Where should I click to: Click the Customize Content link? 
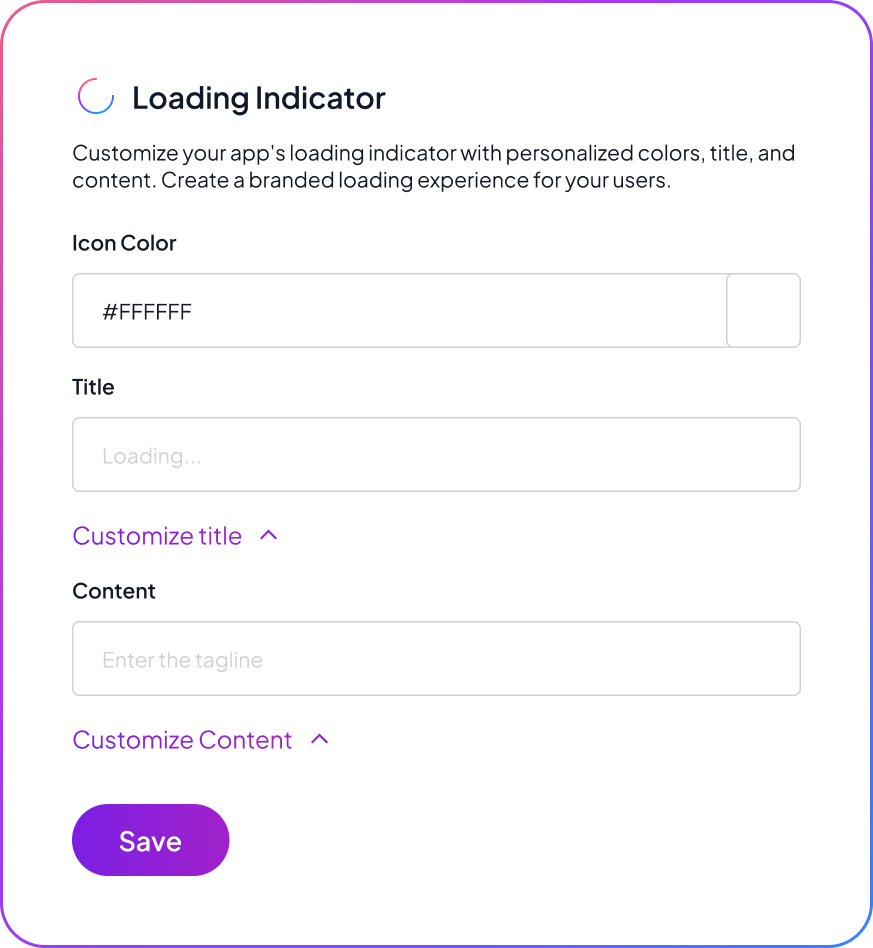(183, 740)
